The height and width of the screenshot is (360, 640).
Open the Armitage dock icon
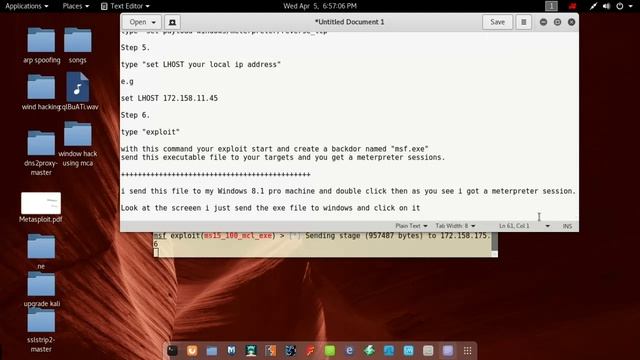click(x=251, y=350)
